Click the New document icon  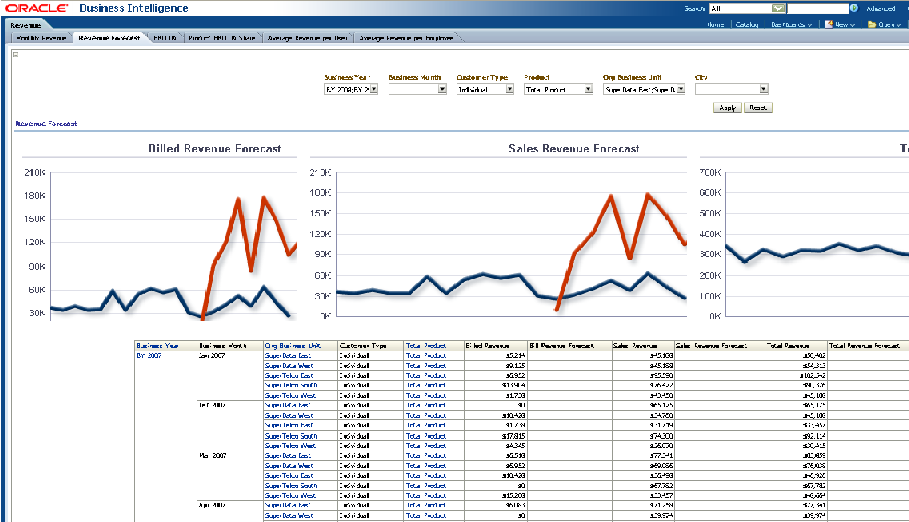(x=829, y=24)
